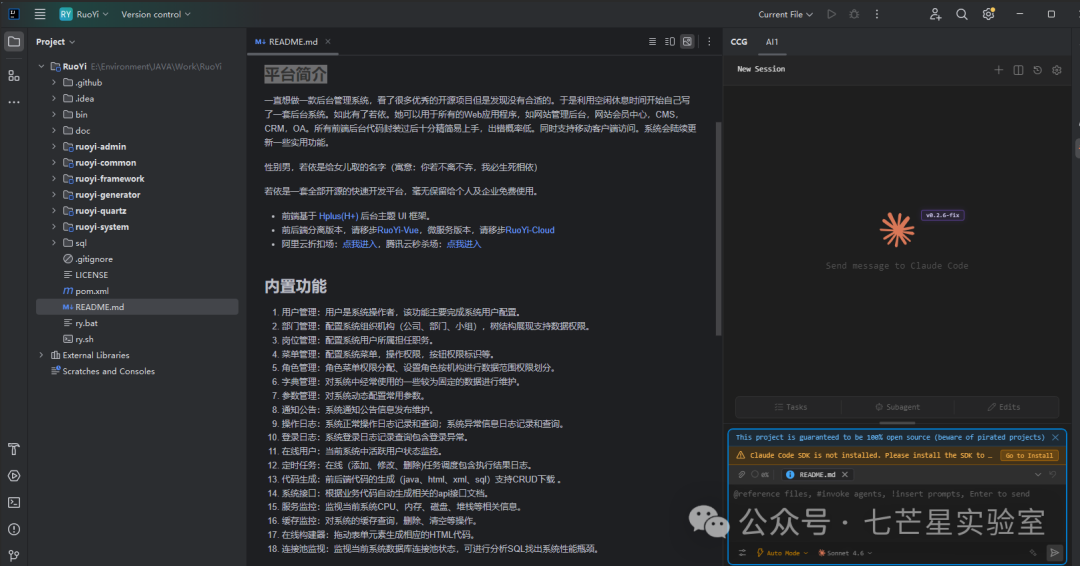
Task: Open the Build hammer tool window
Action: pyautogui.click(x=14, y=449)
